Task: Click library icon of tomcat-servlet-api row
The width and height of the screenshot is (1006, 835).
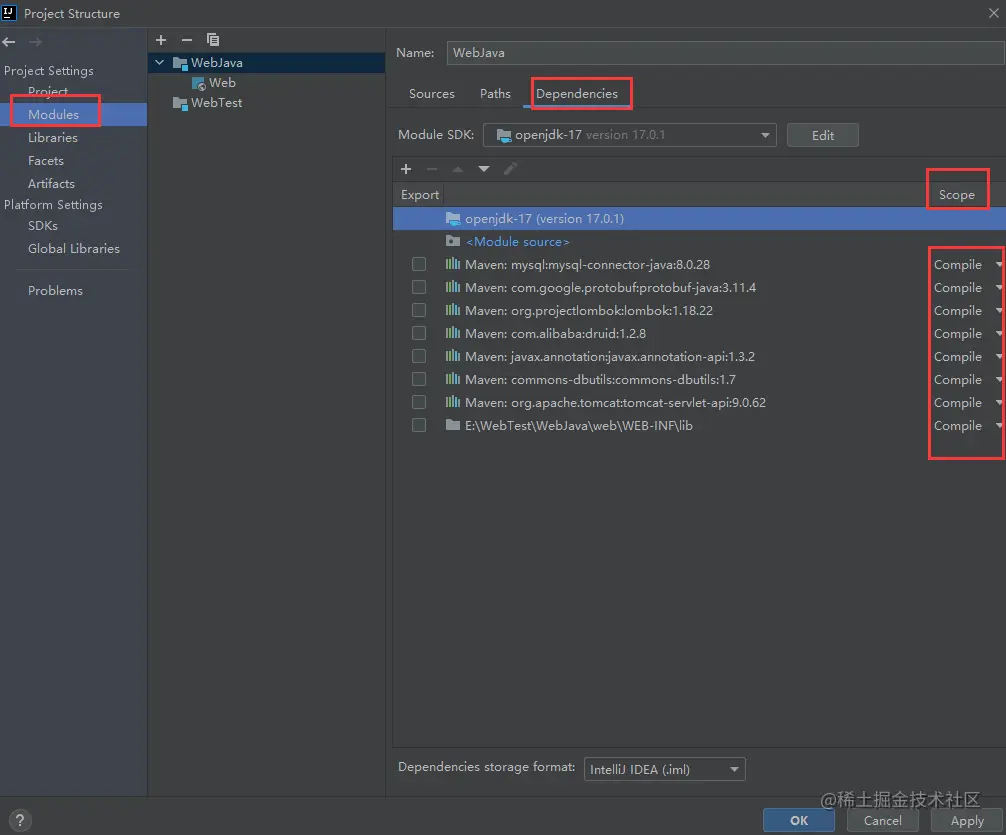Action: [x=453, y=402]
